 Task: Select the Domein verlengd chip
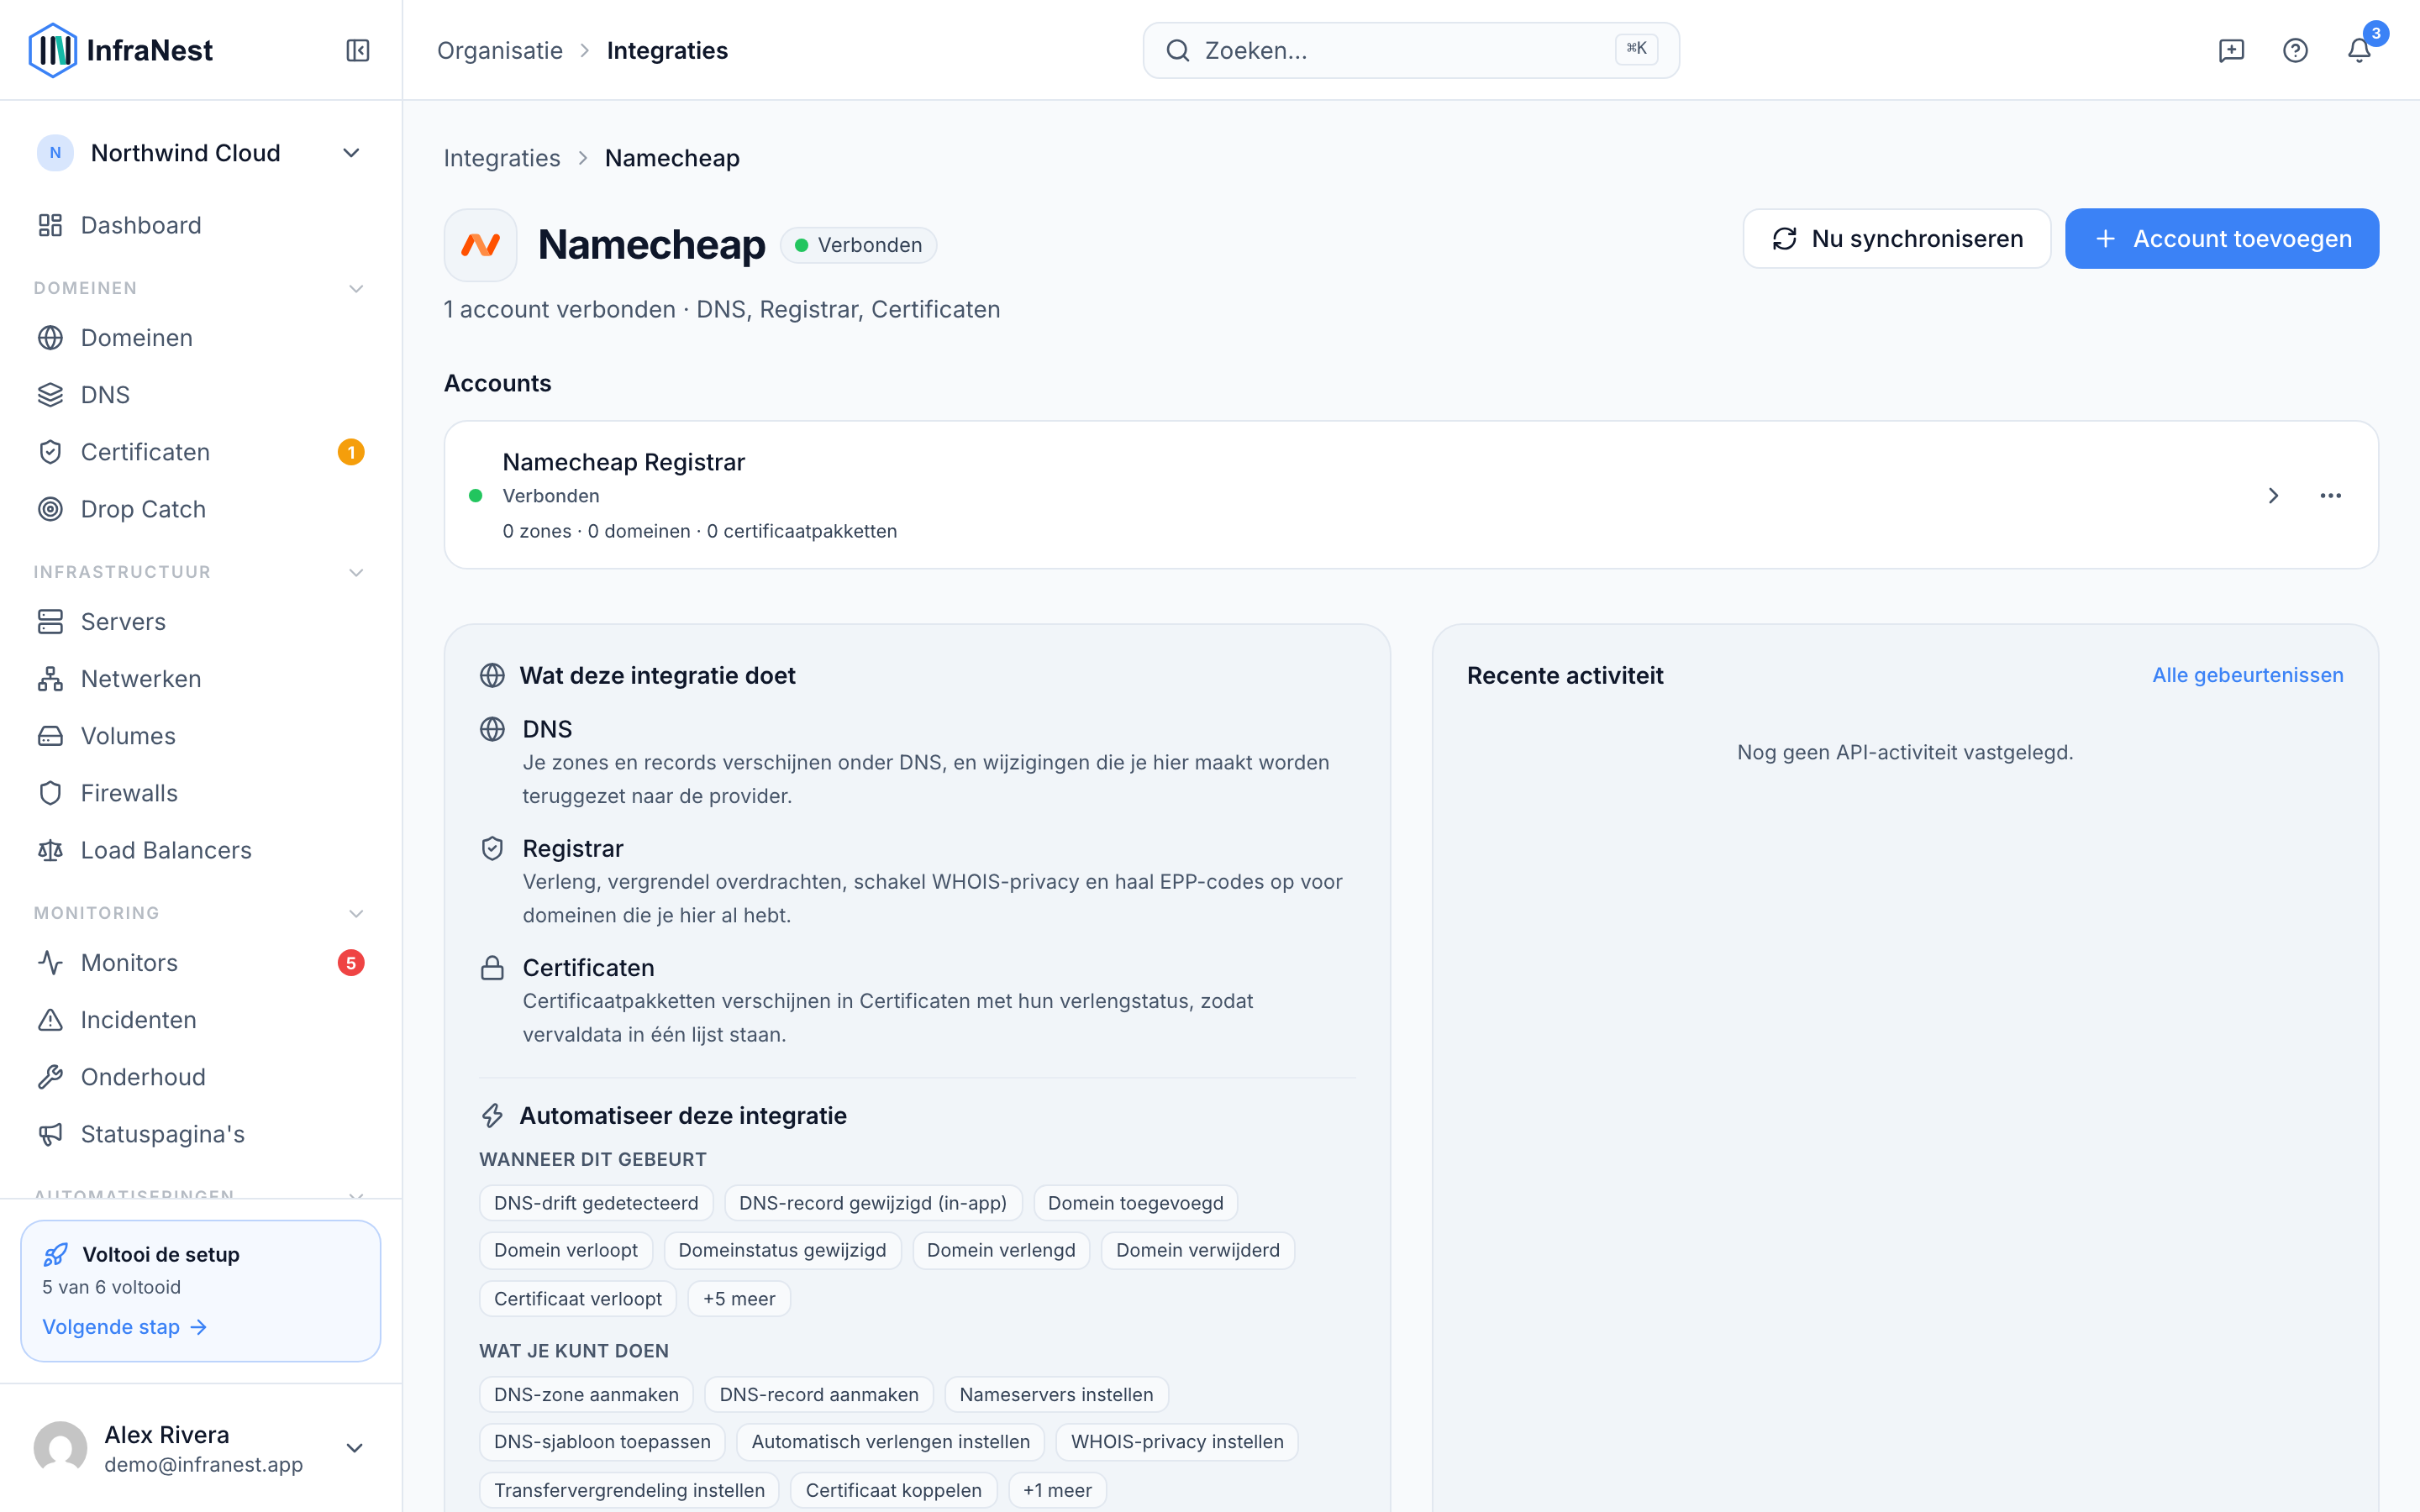coord(1001,1250)
